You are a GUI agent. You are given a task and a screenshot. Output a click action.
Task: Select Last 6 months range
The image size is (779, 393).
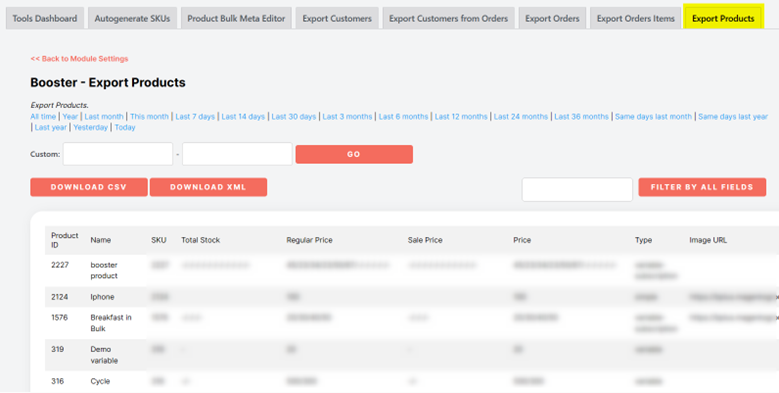403,116
